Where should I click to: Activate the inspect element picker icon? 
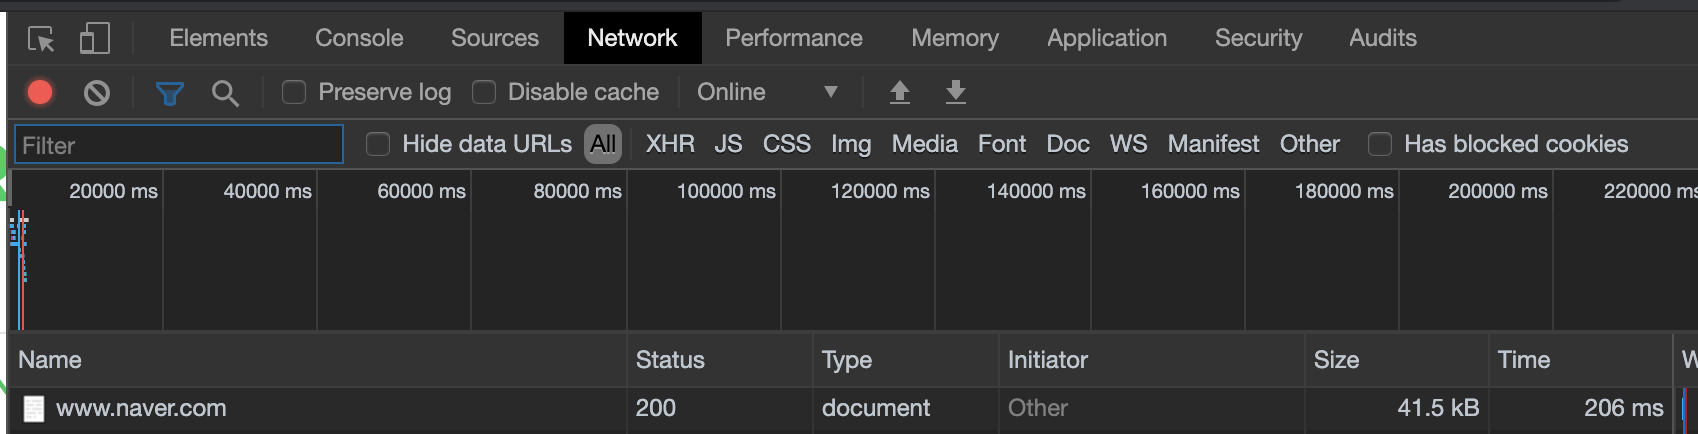click(x=41, y=39)
